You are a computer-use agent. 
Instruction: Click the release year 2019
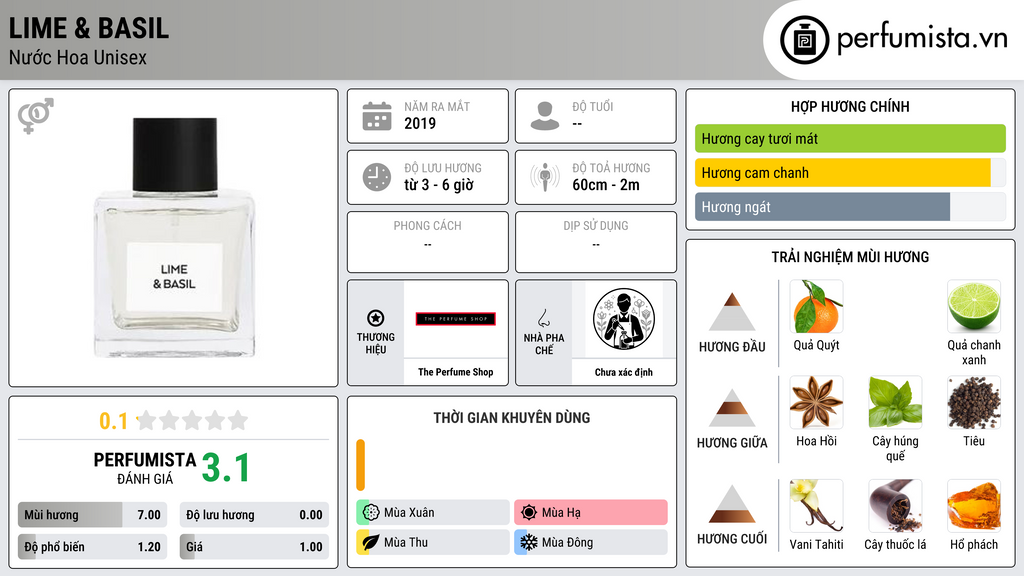[420, 123]
